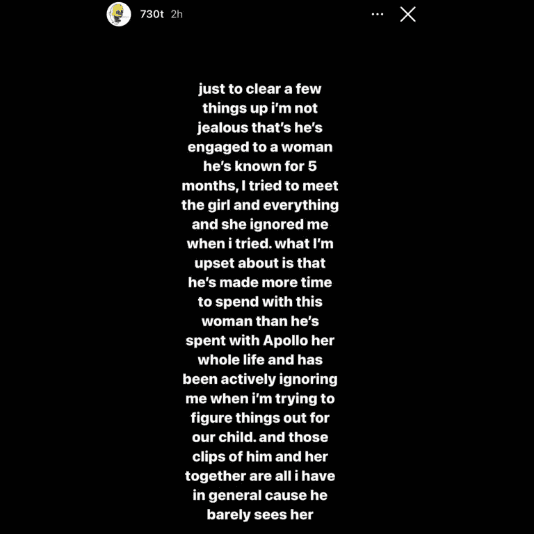Viewport: 534px width, 534px height.
Task: Tap the line 'been actively ignoring'
Action: pos(260,379)
